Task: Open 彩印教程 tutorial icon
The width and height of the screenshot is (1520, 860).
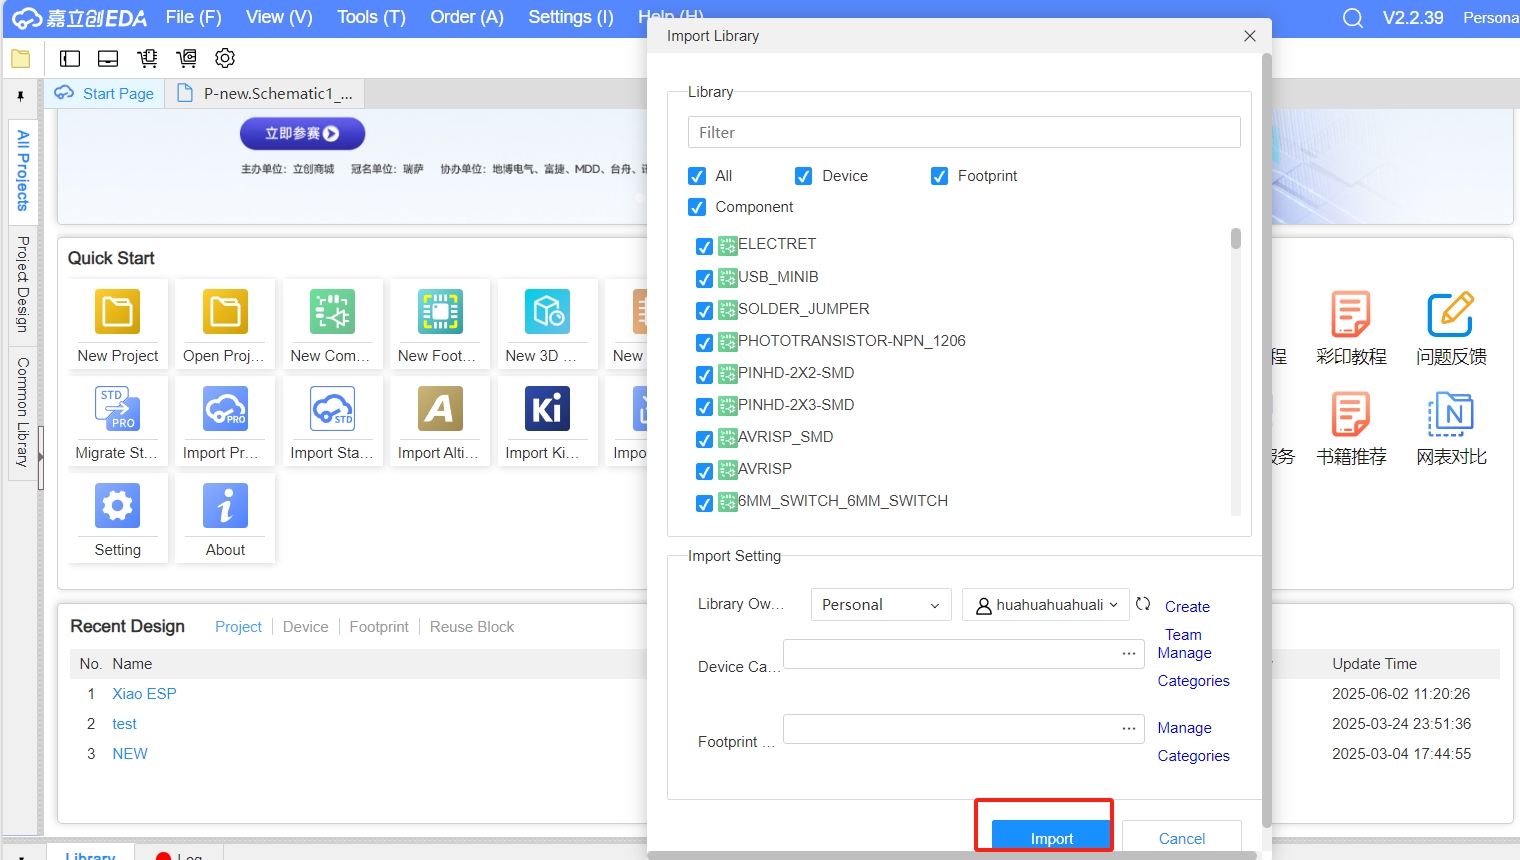Action: click(1351, 315)
